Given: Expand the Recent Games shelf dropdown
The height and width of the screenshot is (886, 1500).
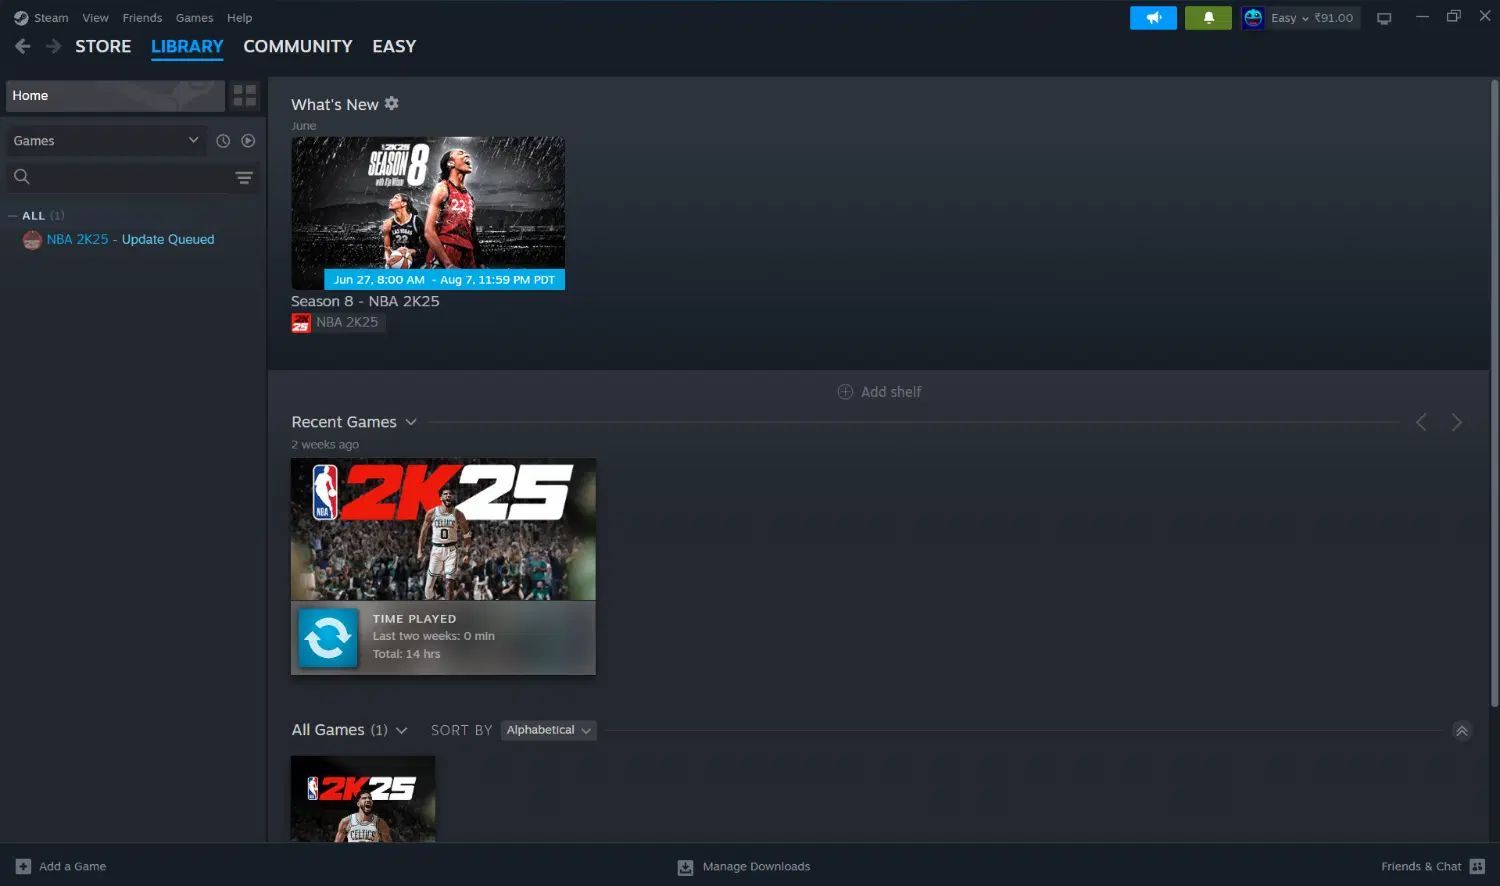Looking at the screenshot, I should 410,422.
